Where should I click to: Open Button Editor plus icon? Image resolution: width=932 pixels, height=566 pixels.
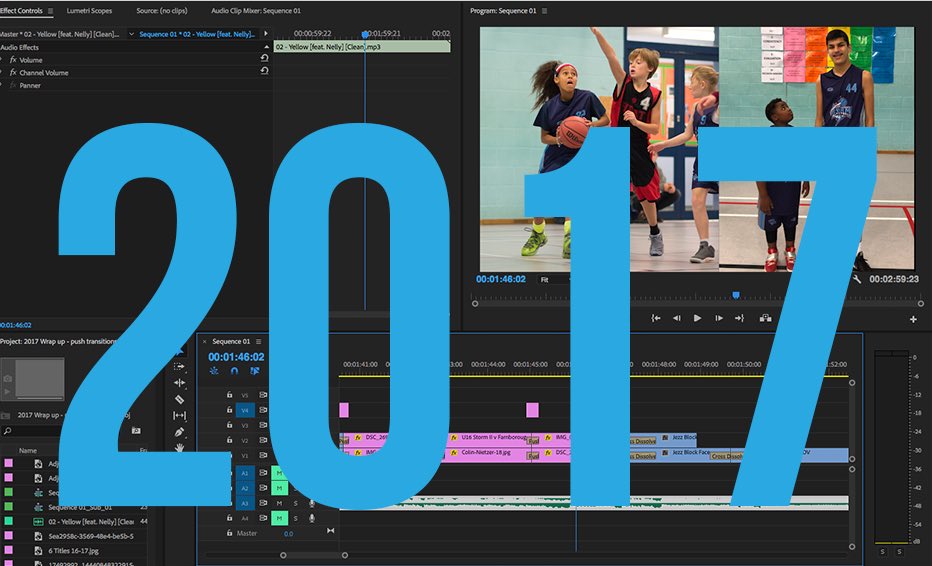tap(913, 319)
